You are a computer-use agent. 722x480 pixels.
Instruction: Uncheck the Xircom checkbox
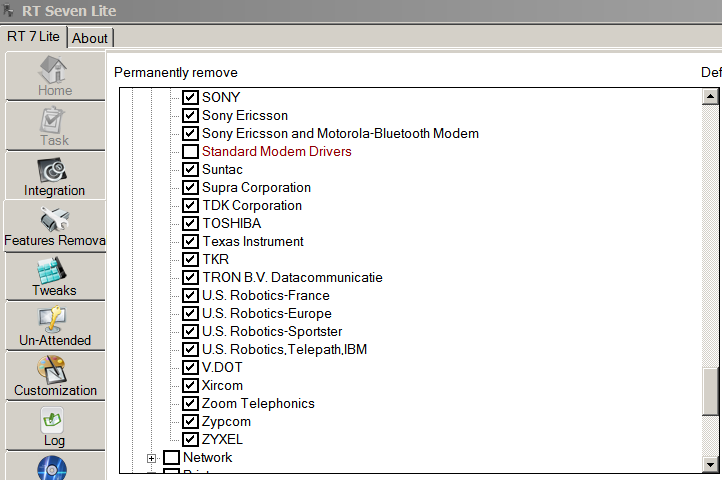pyautogui.click(x=190, y=385)
